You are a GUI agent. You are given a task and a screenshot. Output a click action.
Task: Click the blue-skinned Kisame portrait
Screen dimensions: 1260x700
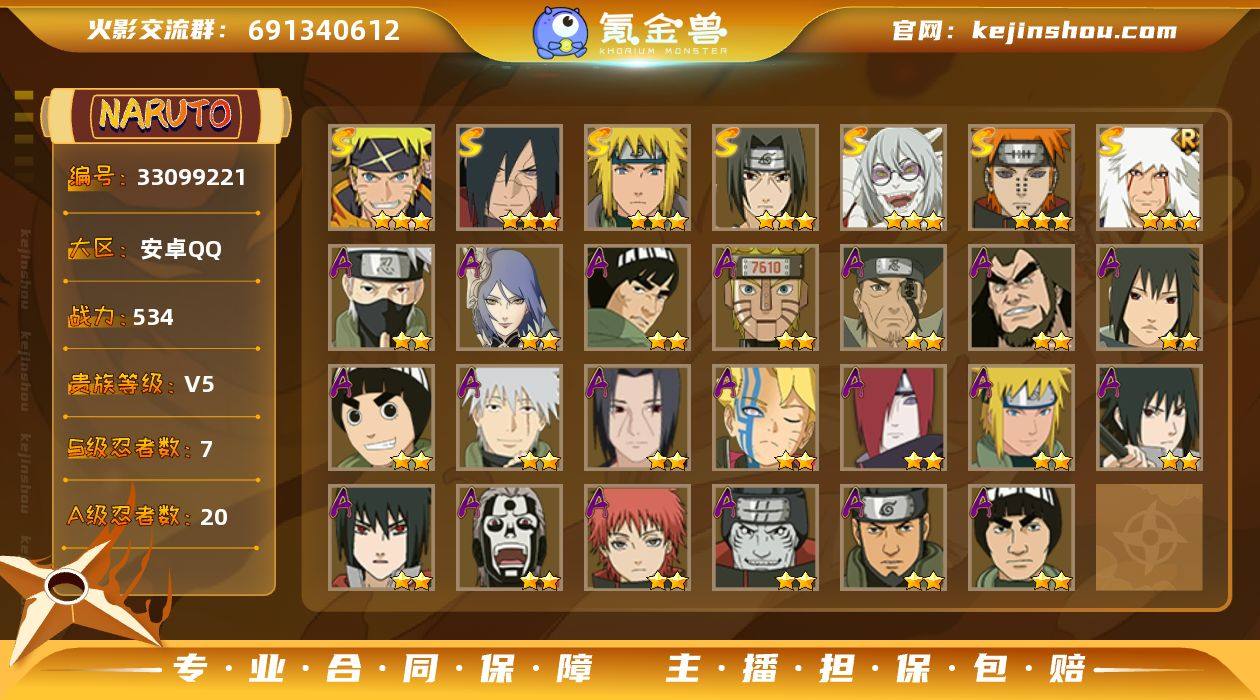[766, 538]
